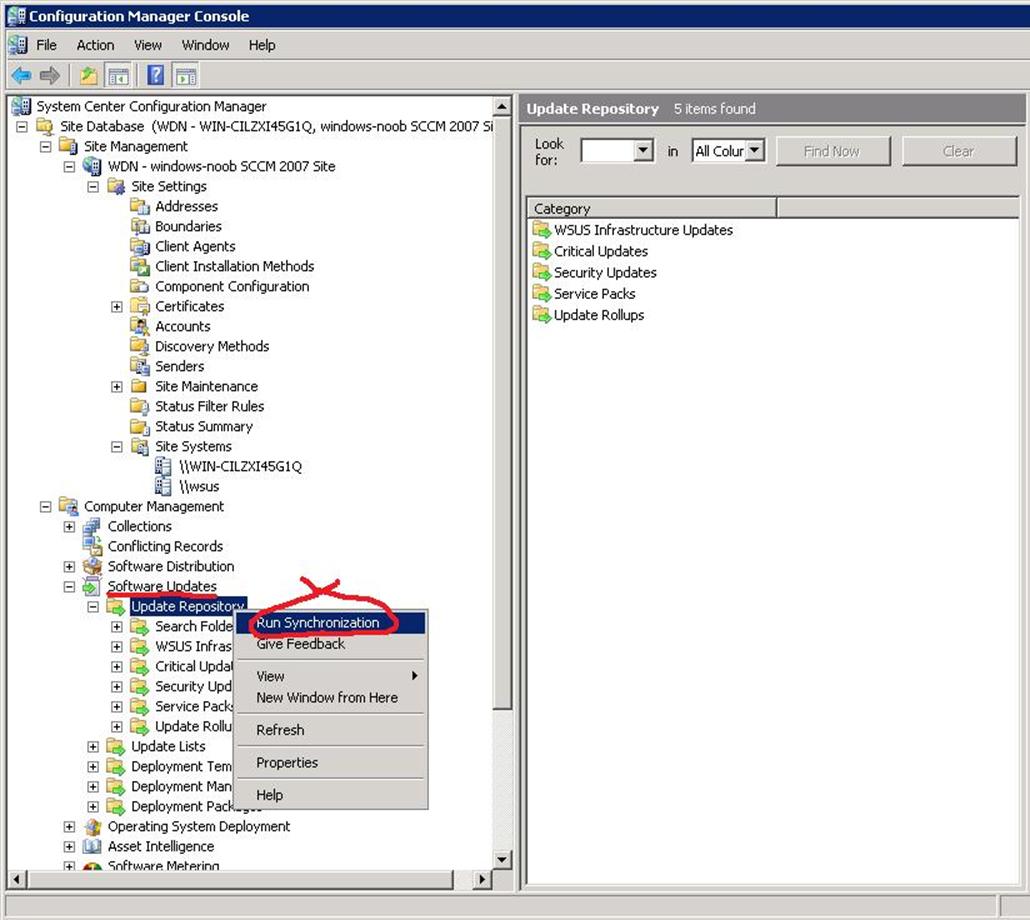Viewport: 1030px width, 920px height.
Task: Click the Forward arrow toolbar icon
Action: (50, 76)
